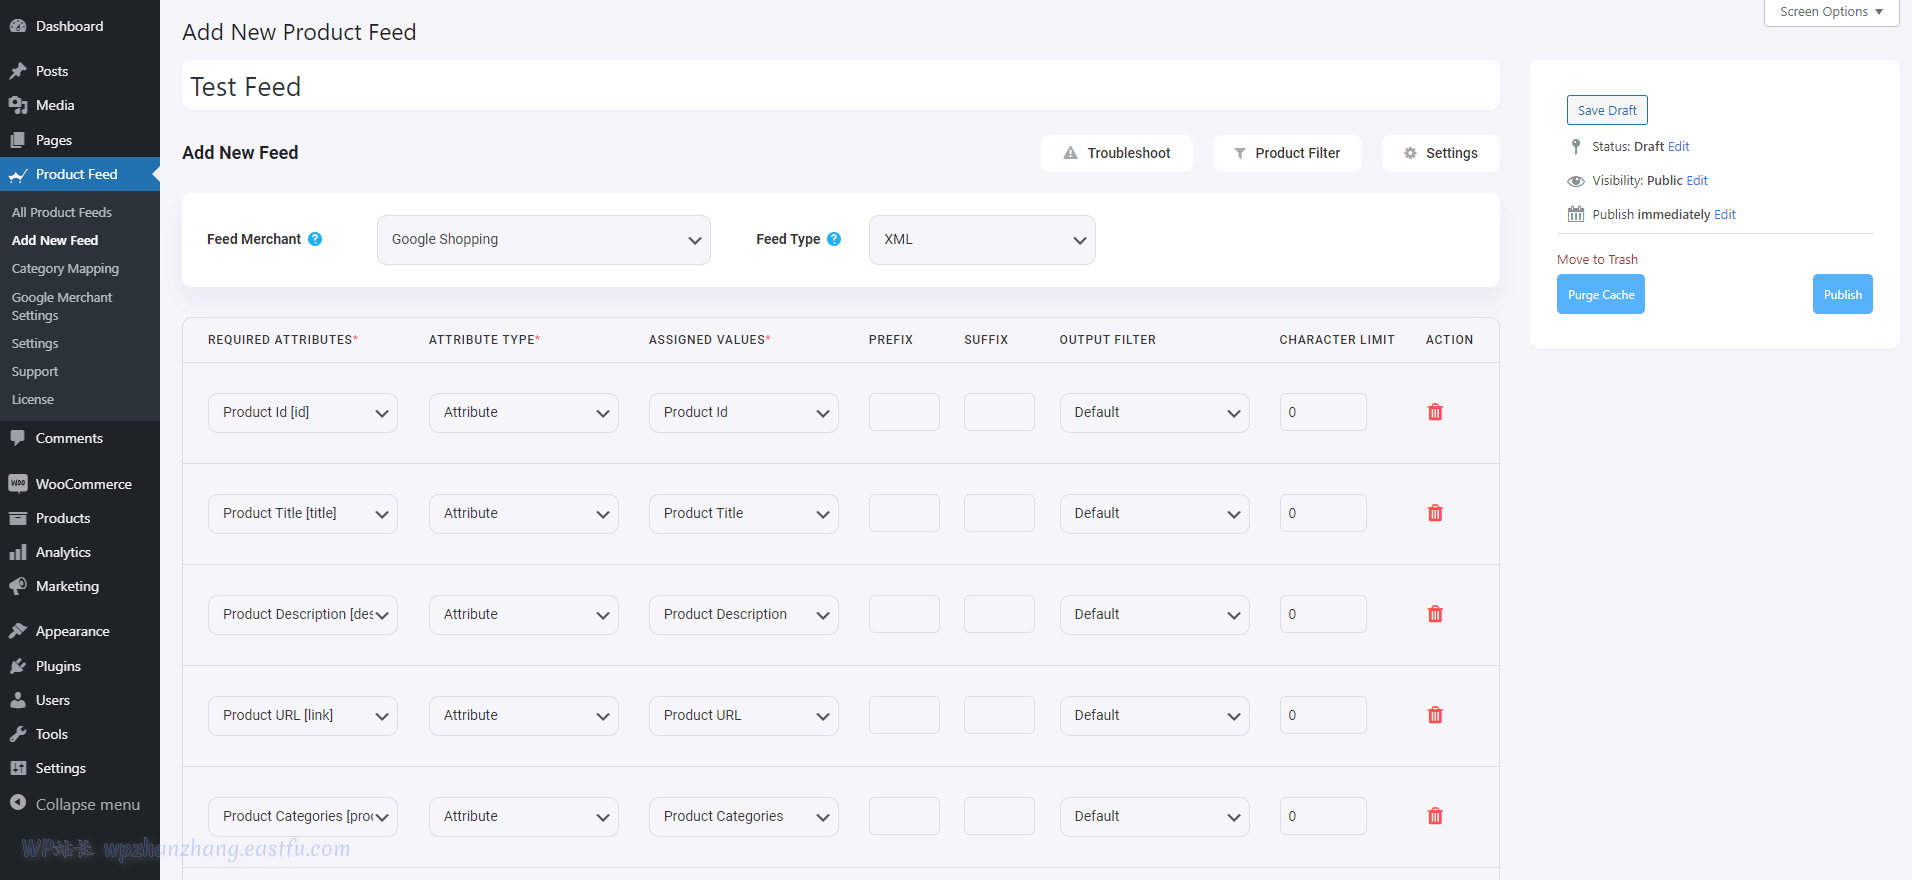1912x880 pixels.
Task: Go to All Product Feeds
Action: coord(62,212)
